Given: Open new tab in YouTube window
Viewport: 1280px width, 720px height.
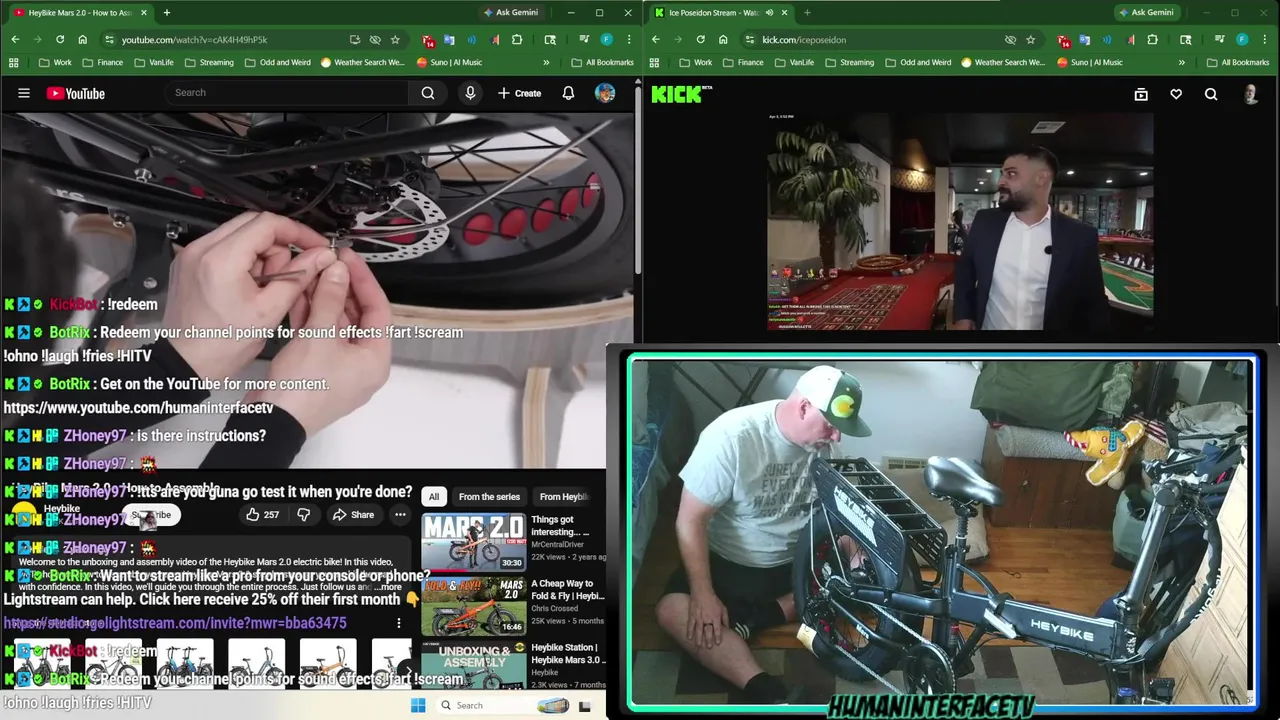Looking at the screenshot, I should coord(166,12).
